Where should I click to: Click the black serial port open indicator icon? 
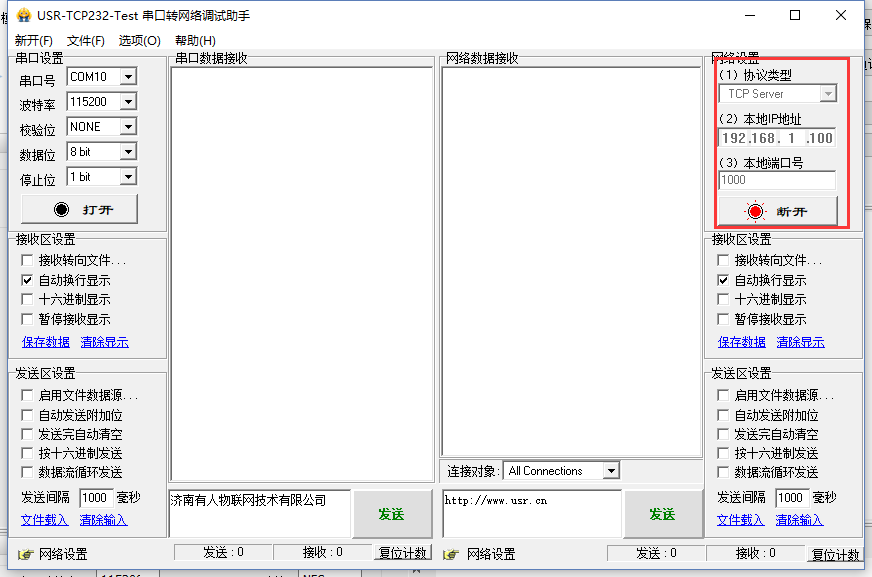pos(62,210)
